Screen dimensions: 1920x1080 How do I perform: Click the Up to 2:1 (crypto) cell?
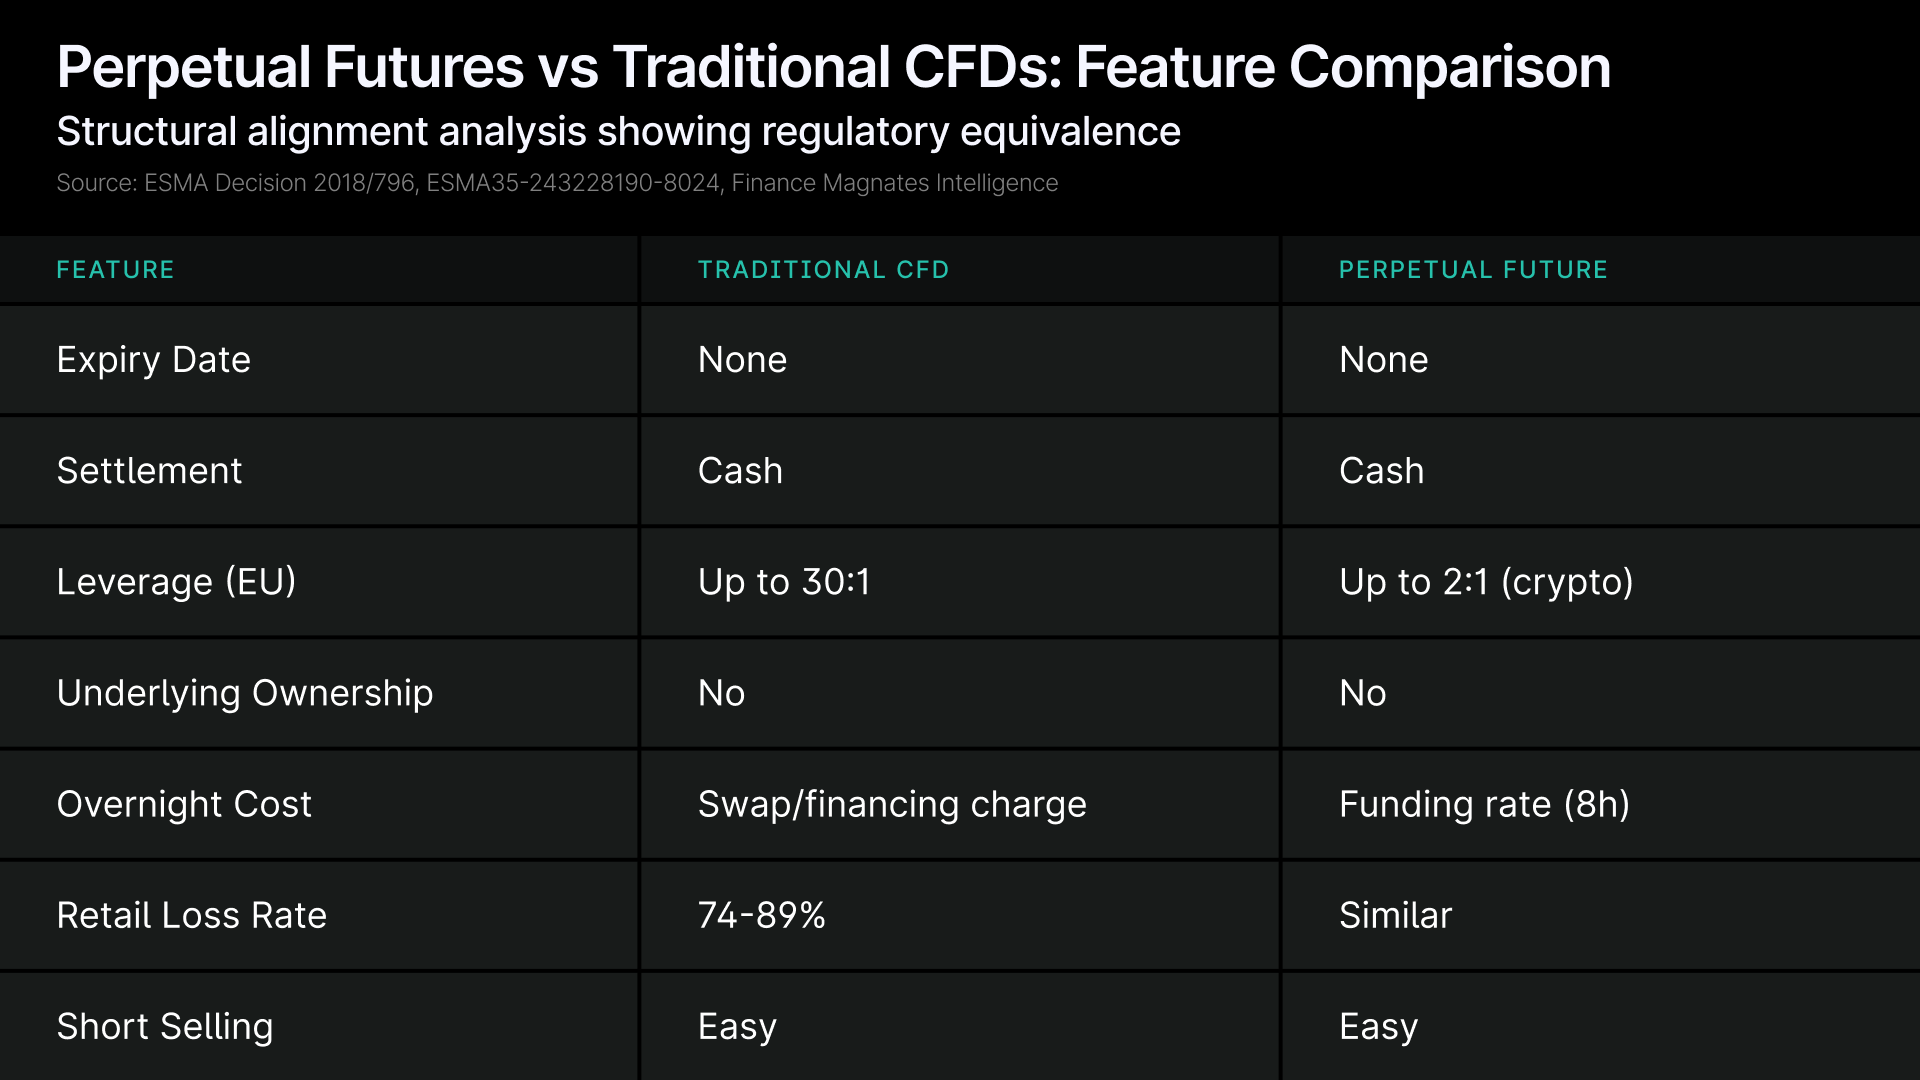click(x=1486, y=582)
